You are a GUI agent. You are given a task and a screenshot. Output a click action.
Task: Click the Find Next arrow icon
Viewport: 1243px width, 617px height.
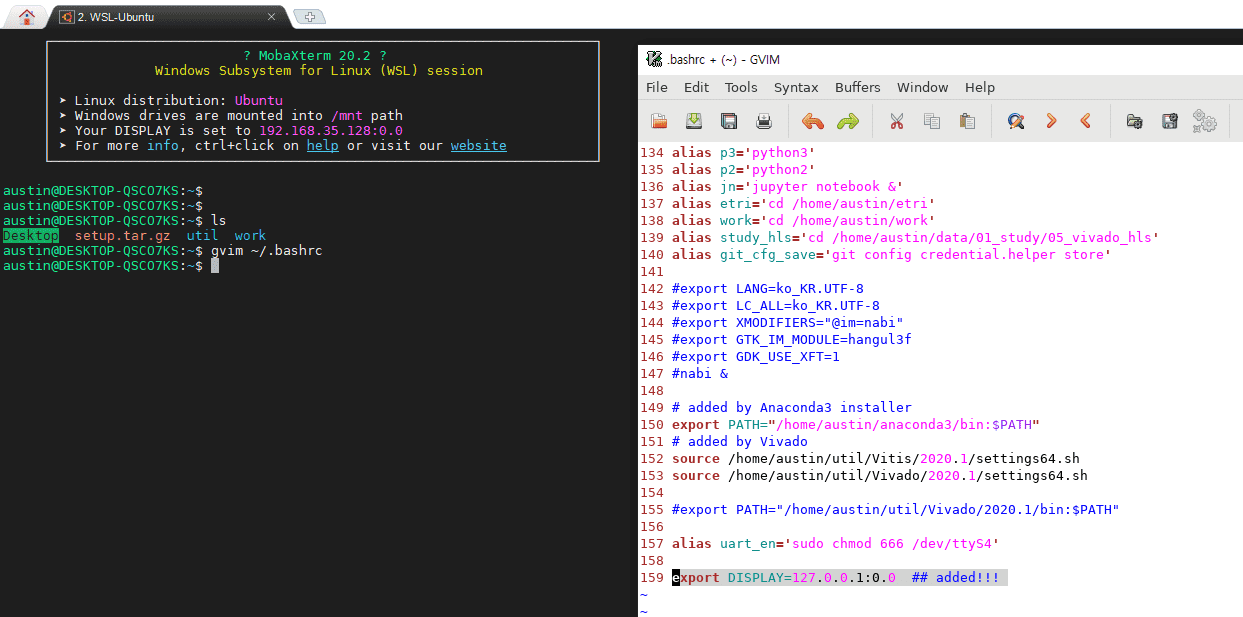pos(1051,121)
